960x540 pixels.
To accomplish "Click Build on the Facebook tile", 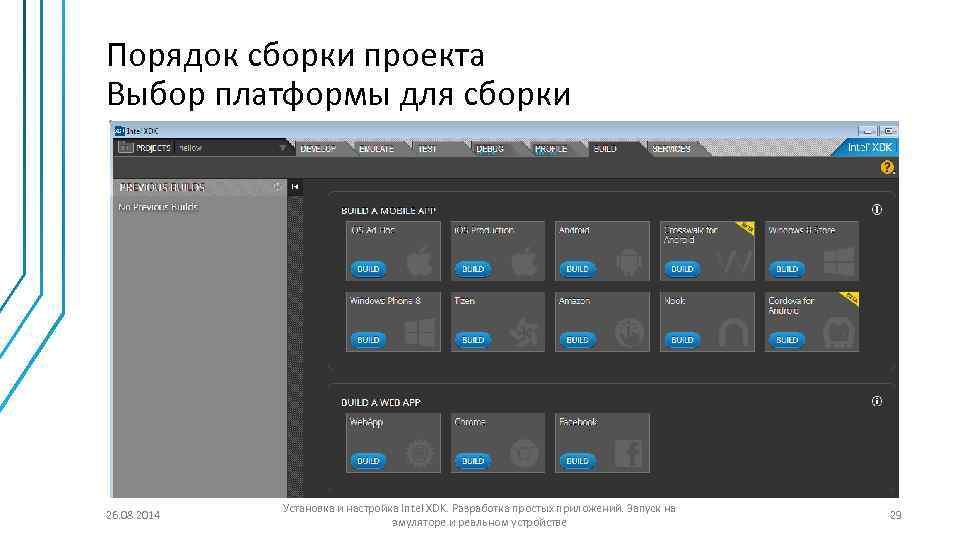I will [x=577, y=460].
